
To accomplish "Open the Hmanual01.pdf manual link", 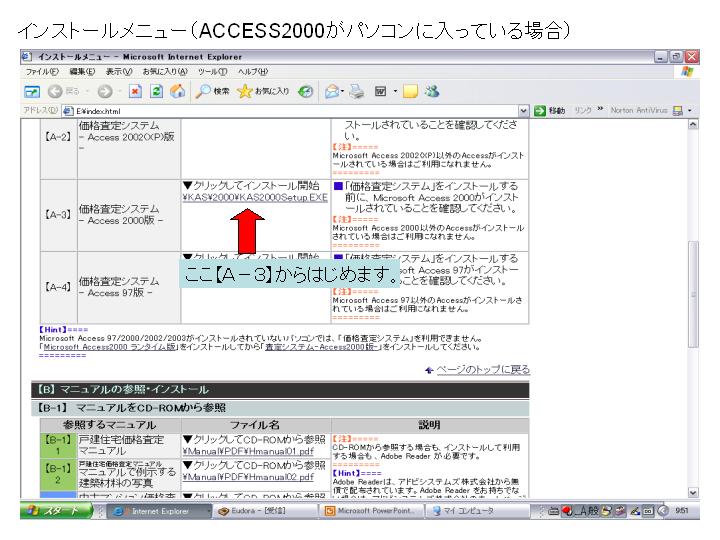I will [x=248, y=451].
